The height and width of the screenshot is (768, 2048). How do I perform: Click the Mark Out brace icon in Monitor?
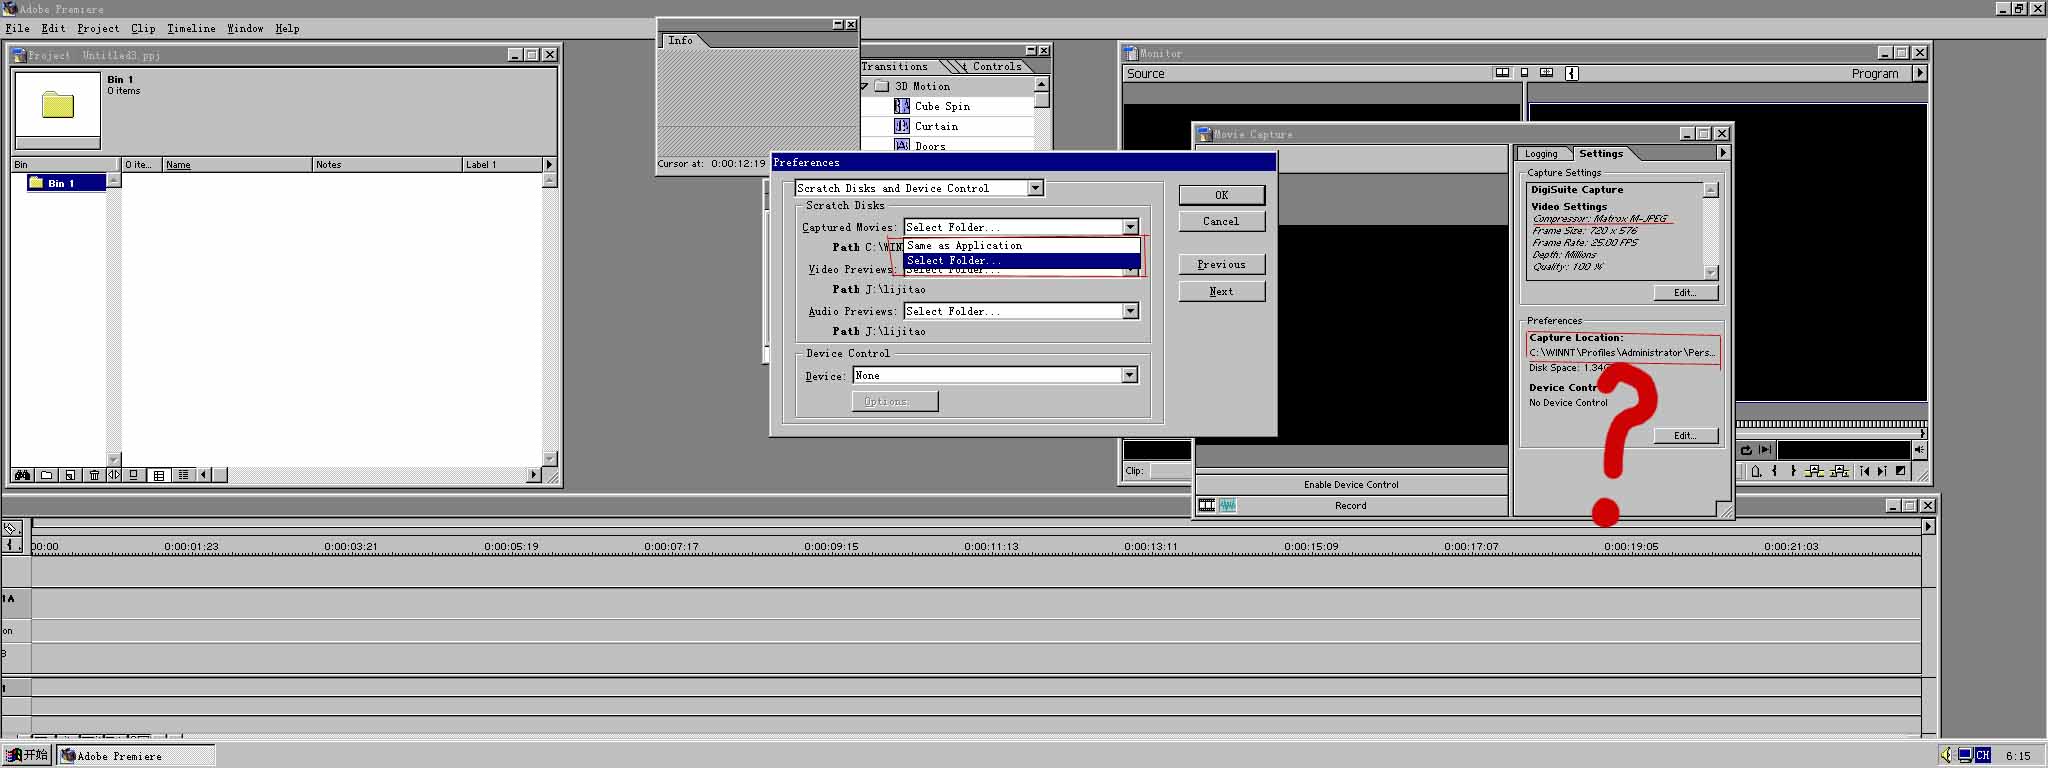coord(1793,471)
